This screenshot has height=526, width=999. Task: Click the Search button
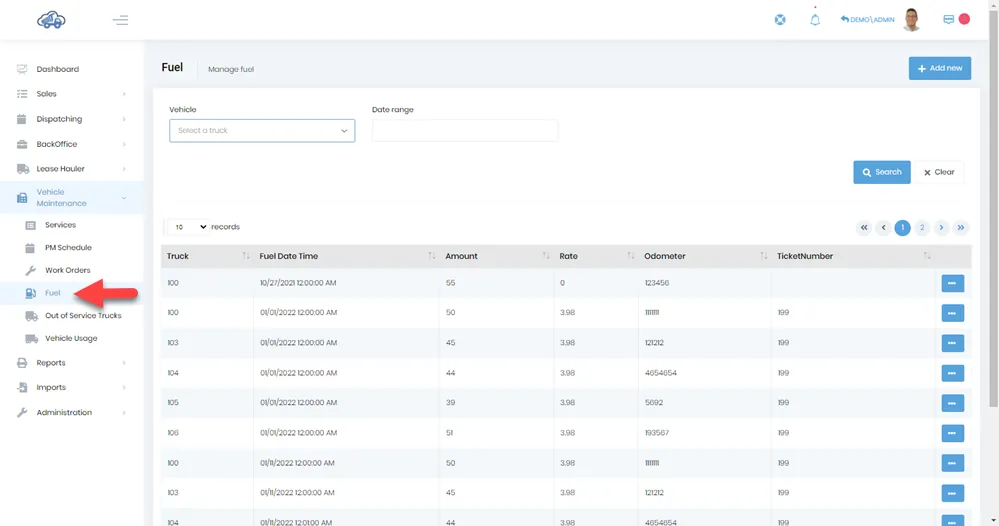coord(882,172)
